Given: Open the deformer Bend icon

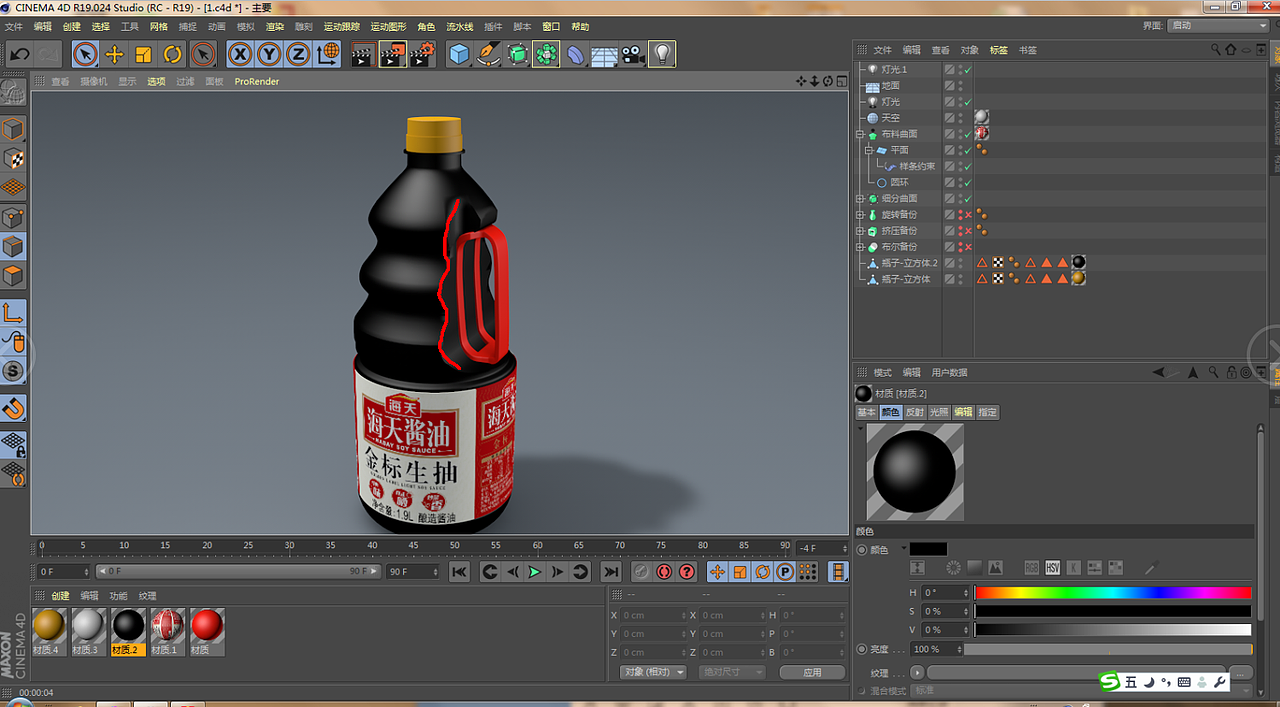Looking at the screenshot, I should click(x=575, y=54).
